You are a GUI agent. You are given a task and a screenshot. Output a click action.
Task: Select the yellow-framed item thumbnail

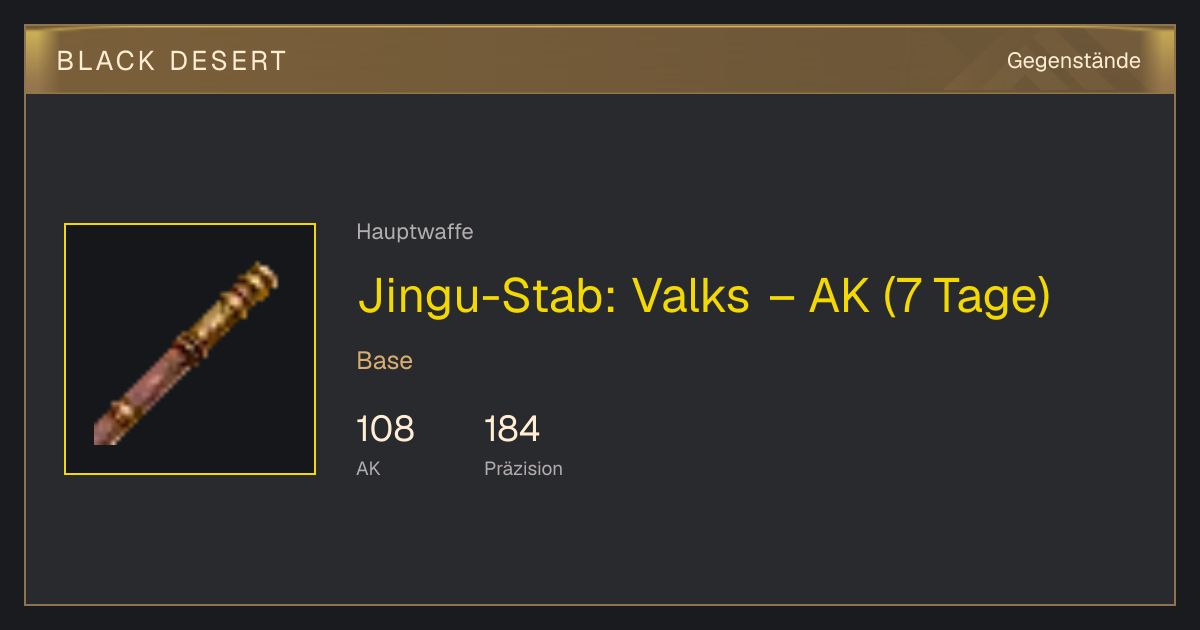pyautogui.click(x=190, y=349)
